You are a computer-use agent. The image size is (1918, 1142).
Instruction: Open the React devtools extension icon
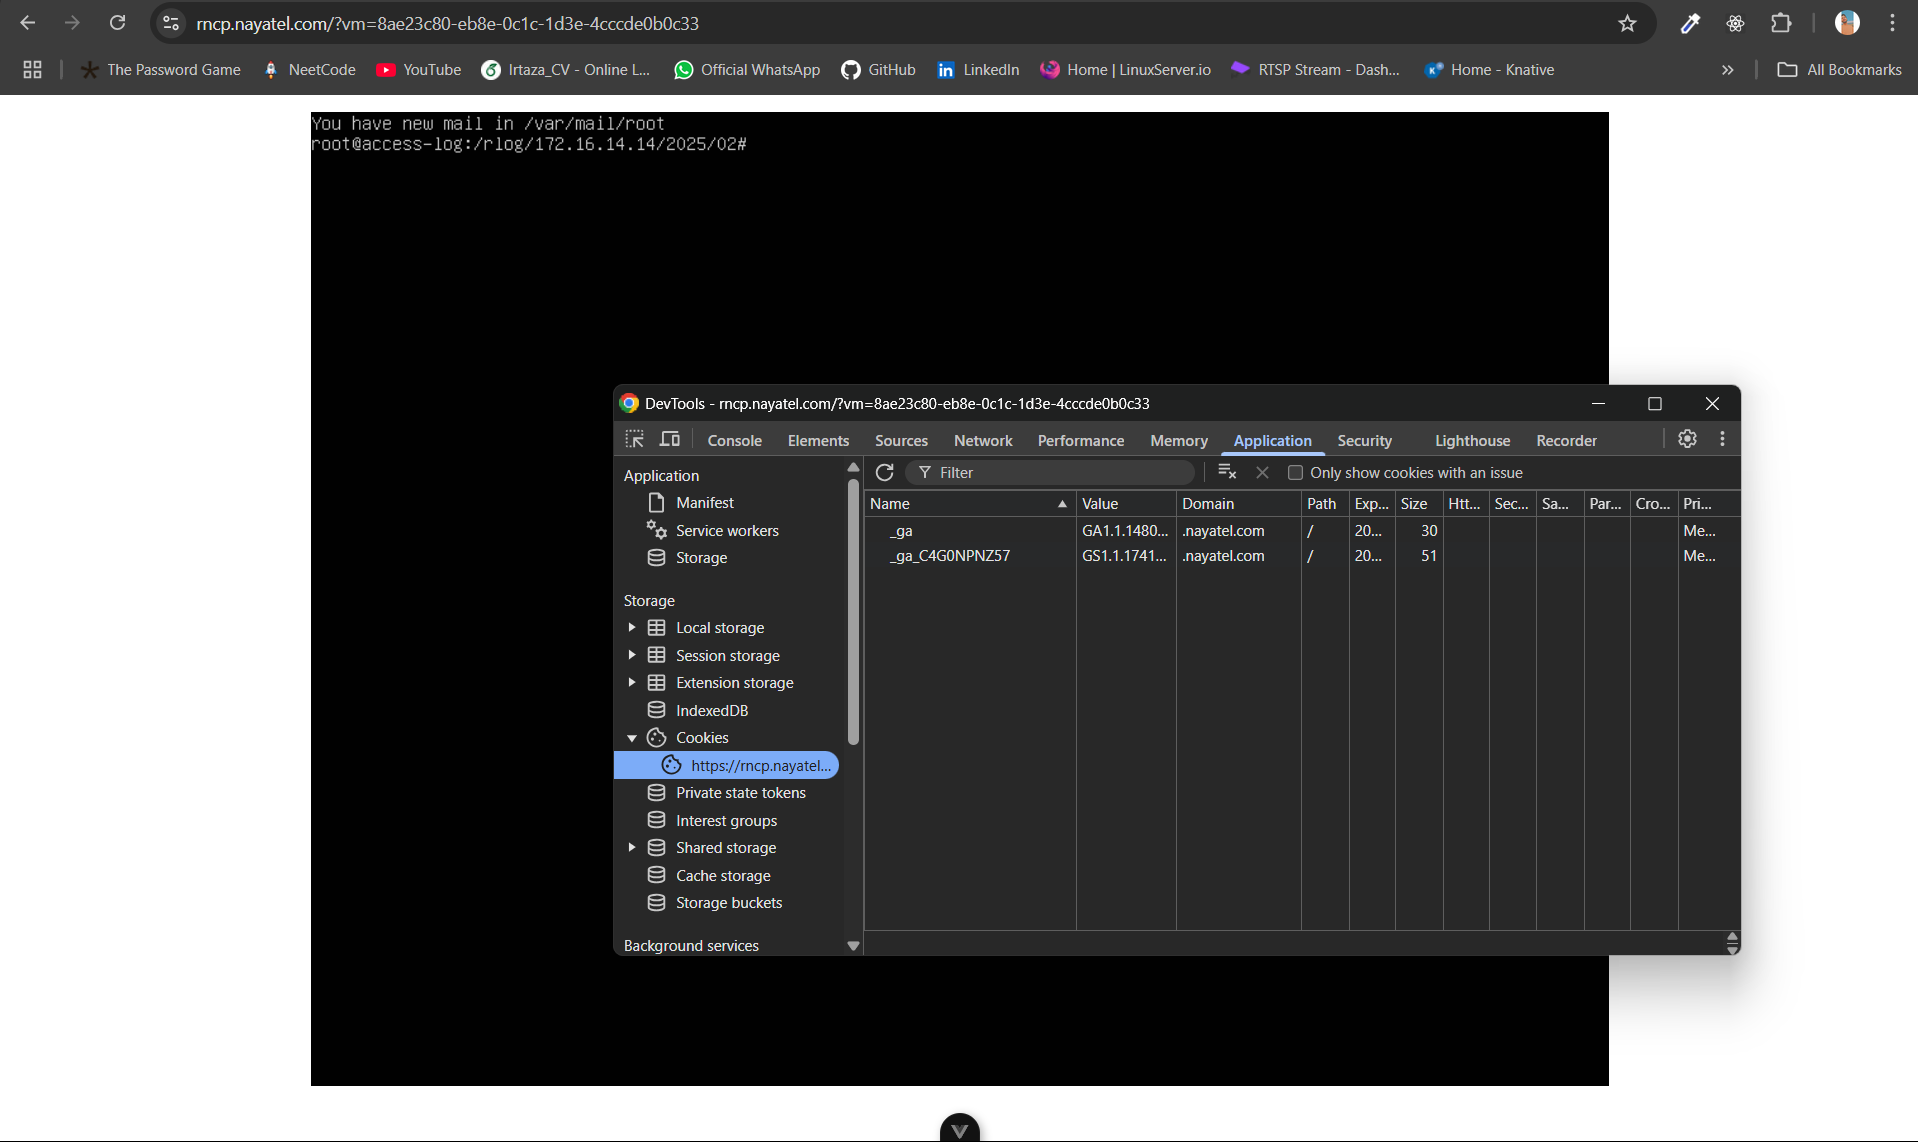point(1735,23)
